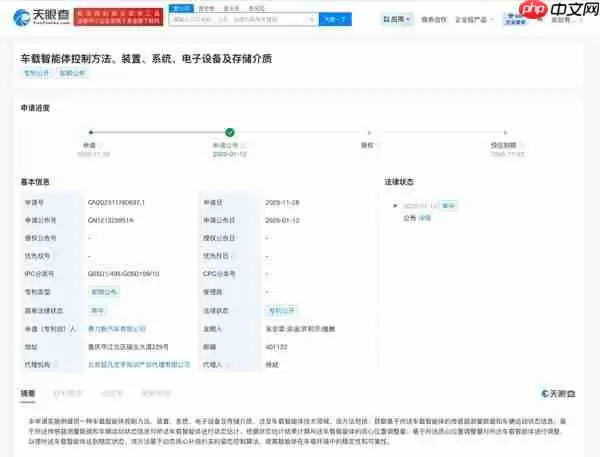Click the 授权 progress node on the timeline
This screenshot has width=600, height=457.
coord(369,133)
